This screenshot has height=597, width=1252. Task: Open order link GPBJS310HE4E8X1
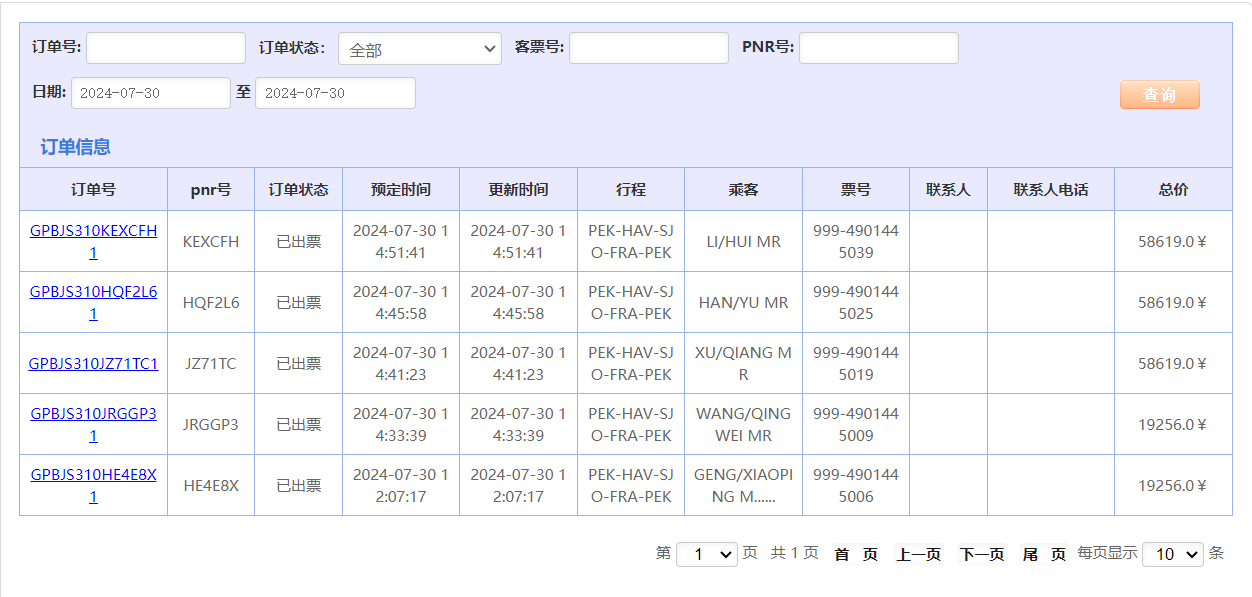point(93,475)
